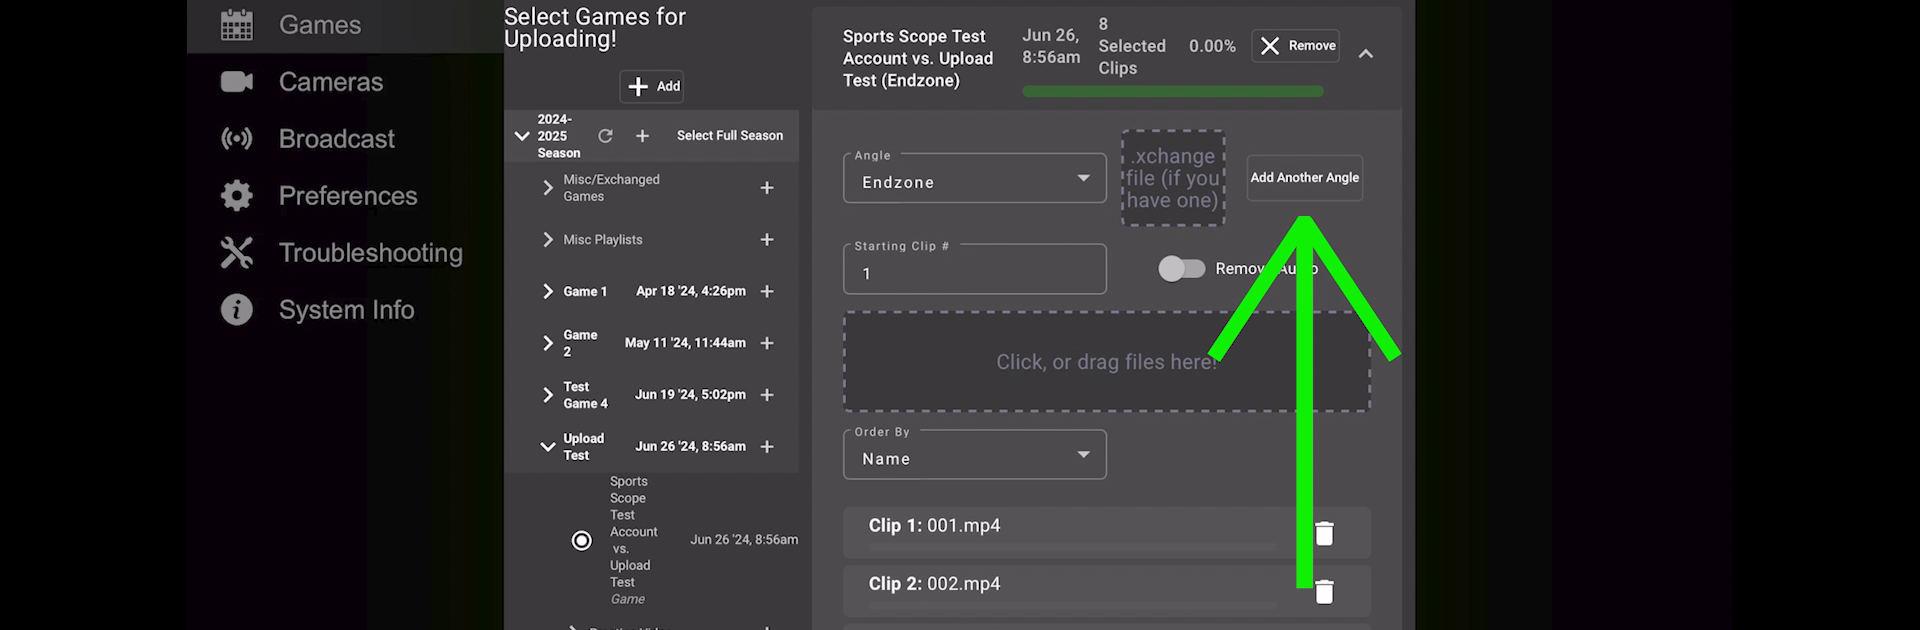Click the Starting Clip # field
The height and width of the screenshot is (630, 1920).
[x=975, y=269]
